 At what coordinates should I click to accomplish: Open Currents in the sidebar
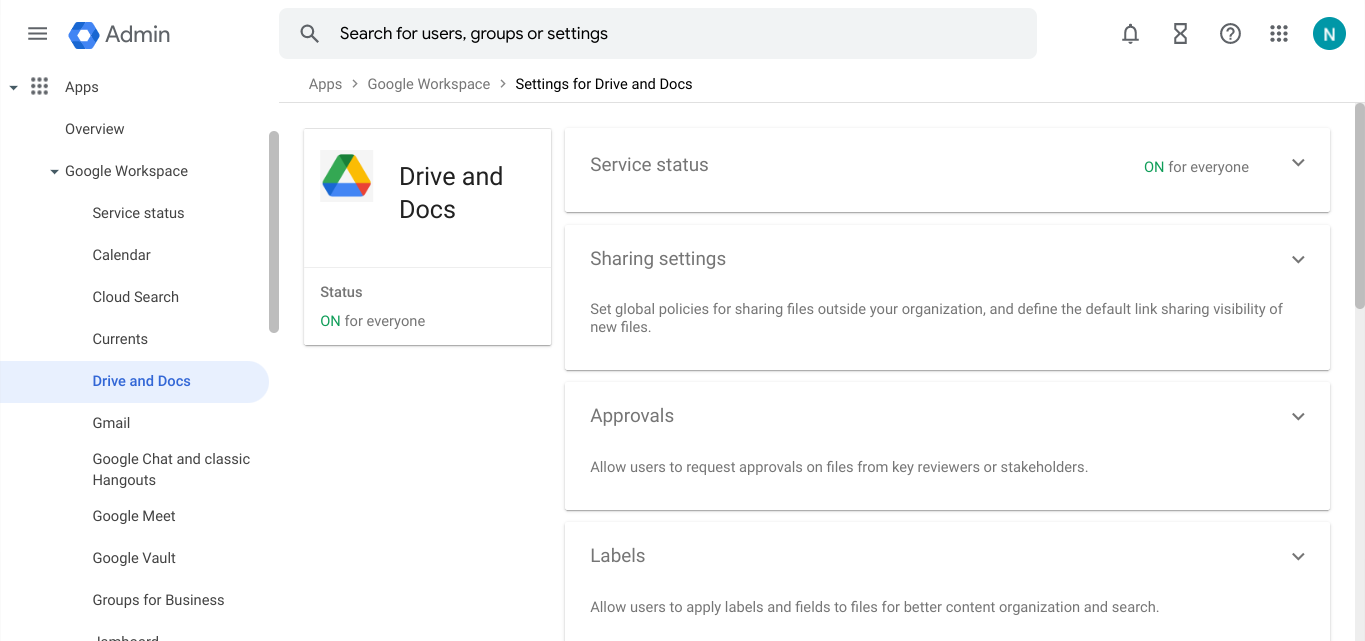coord(120,339)
